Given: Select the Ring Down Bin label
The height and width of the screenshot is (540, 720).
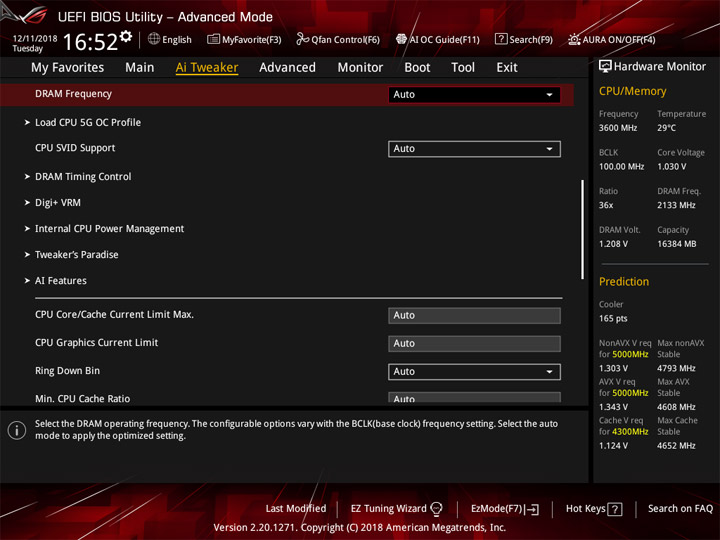Looking at the screenshot, I should [67, 371].
